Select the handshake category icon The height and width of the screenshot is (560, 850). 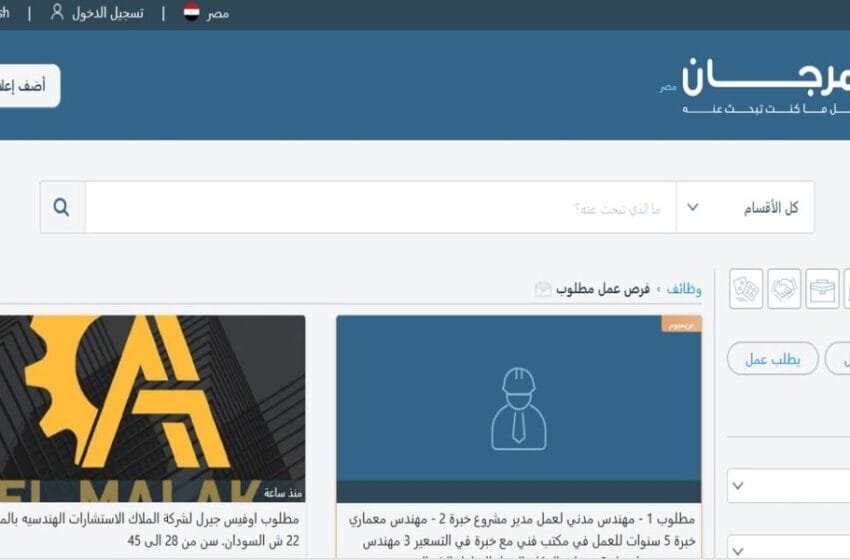[784, 289]
